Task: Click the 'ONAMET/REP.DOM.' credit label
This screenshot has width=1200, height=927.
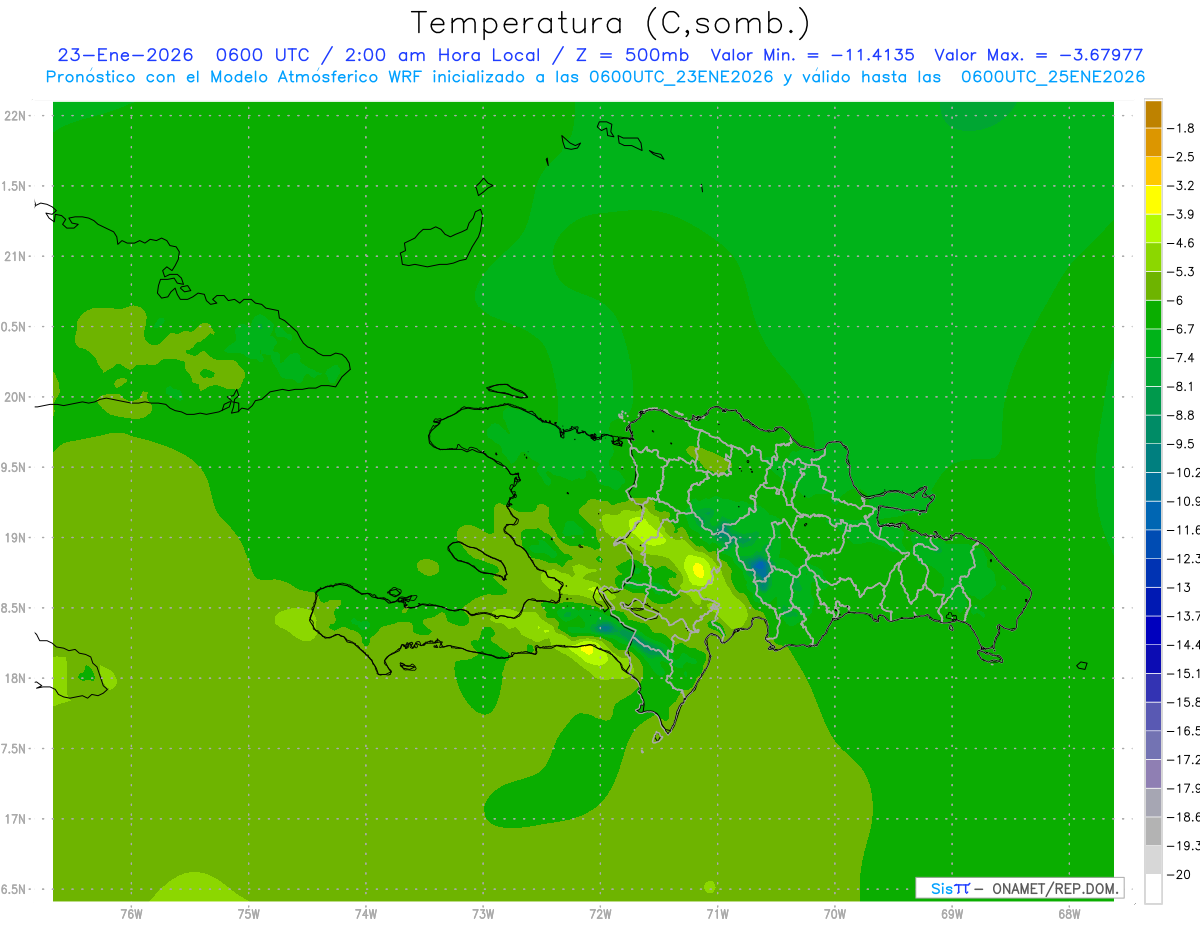Action: pyautogui.click(x=1053, y=888)
